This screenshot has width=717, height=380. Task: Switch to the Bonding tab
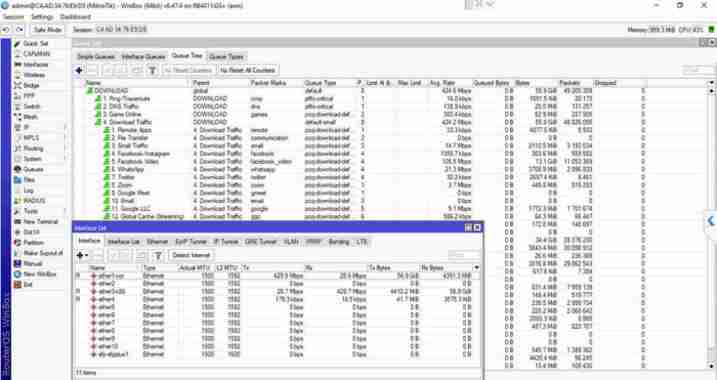pyautogui.click(x=339, y=242)
